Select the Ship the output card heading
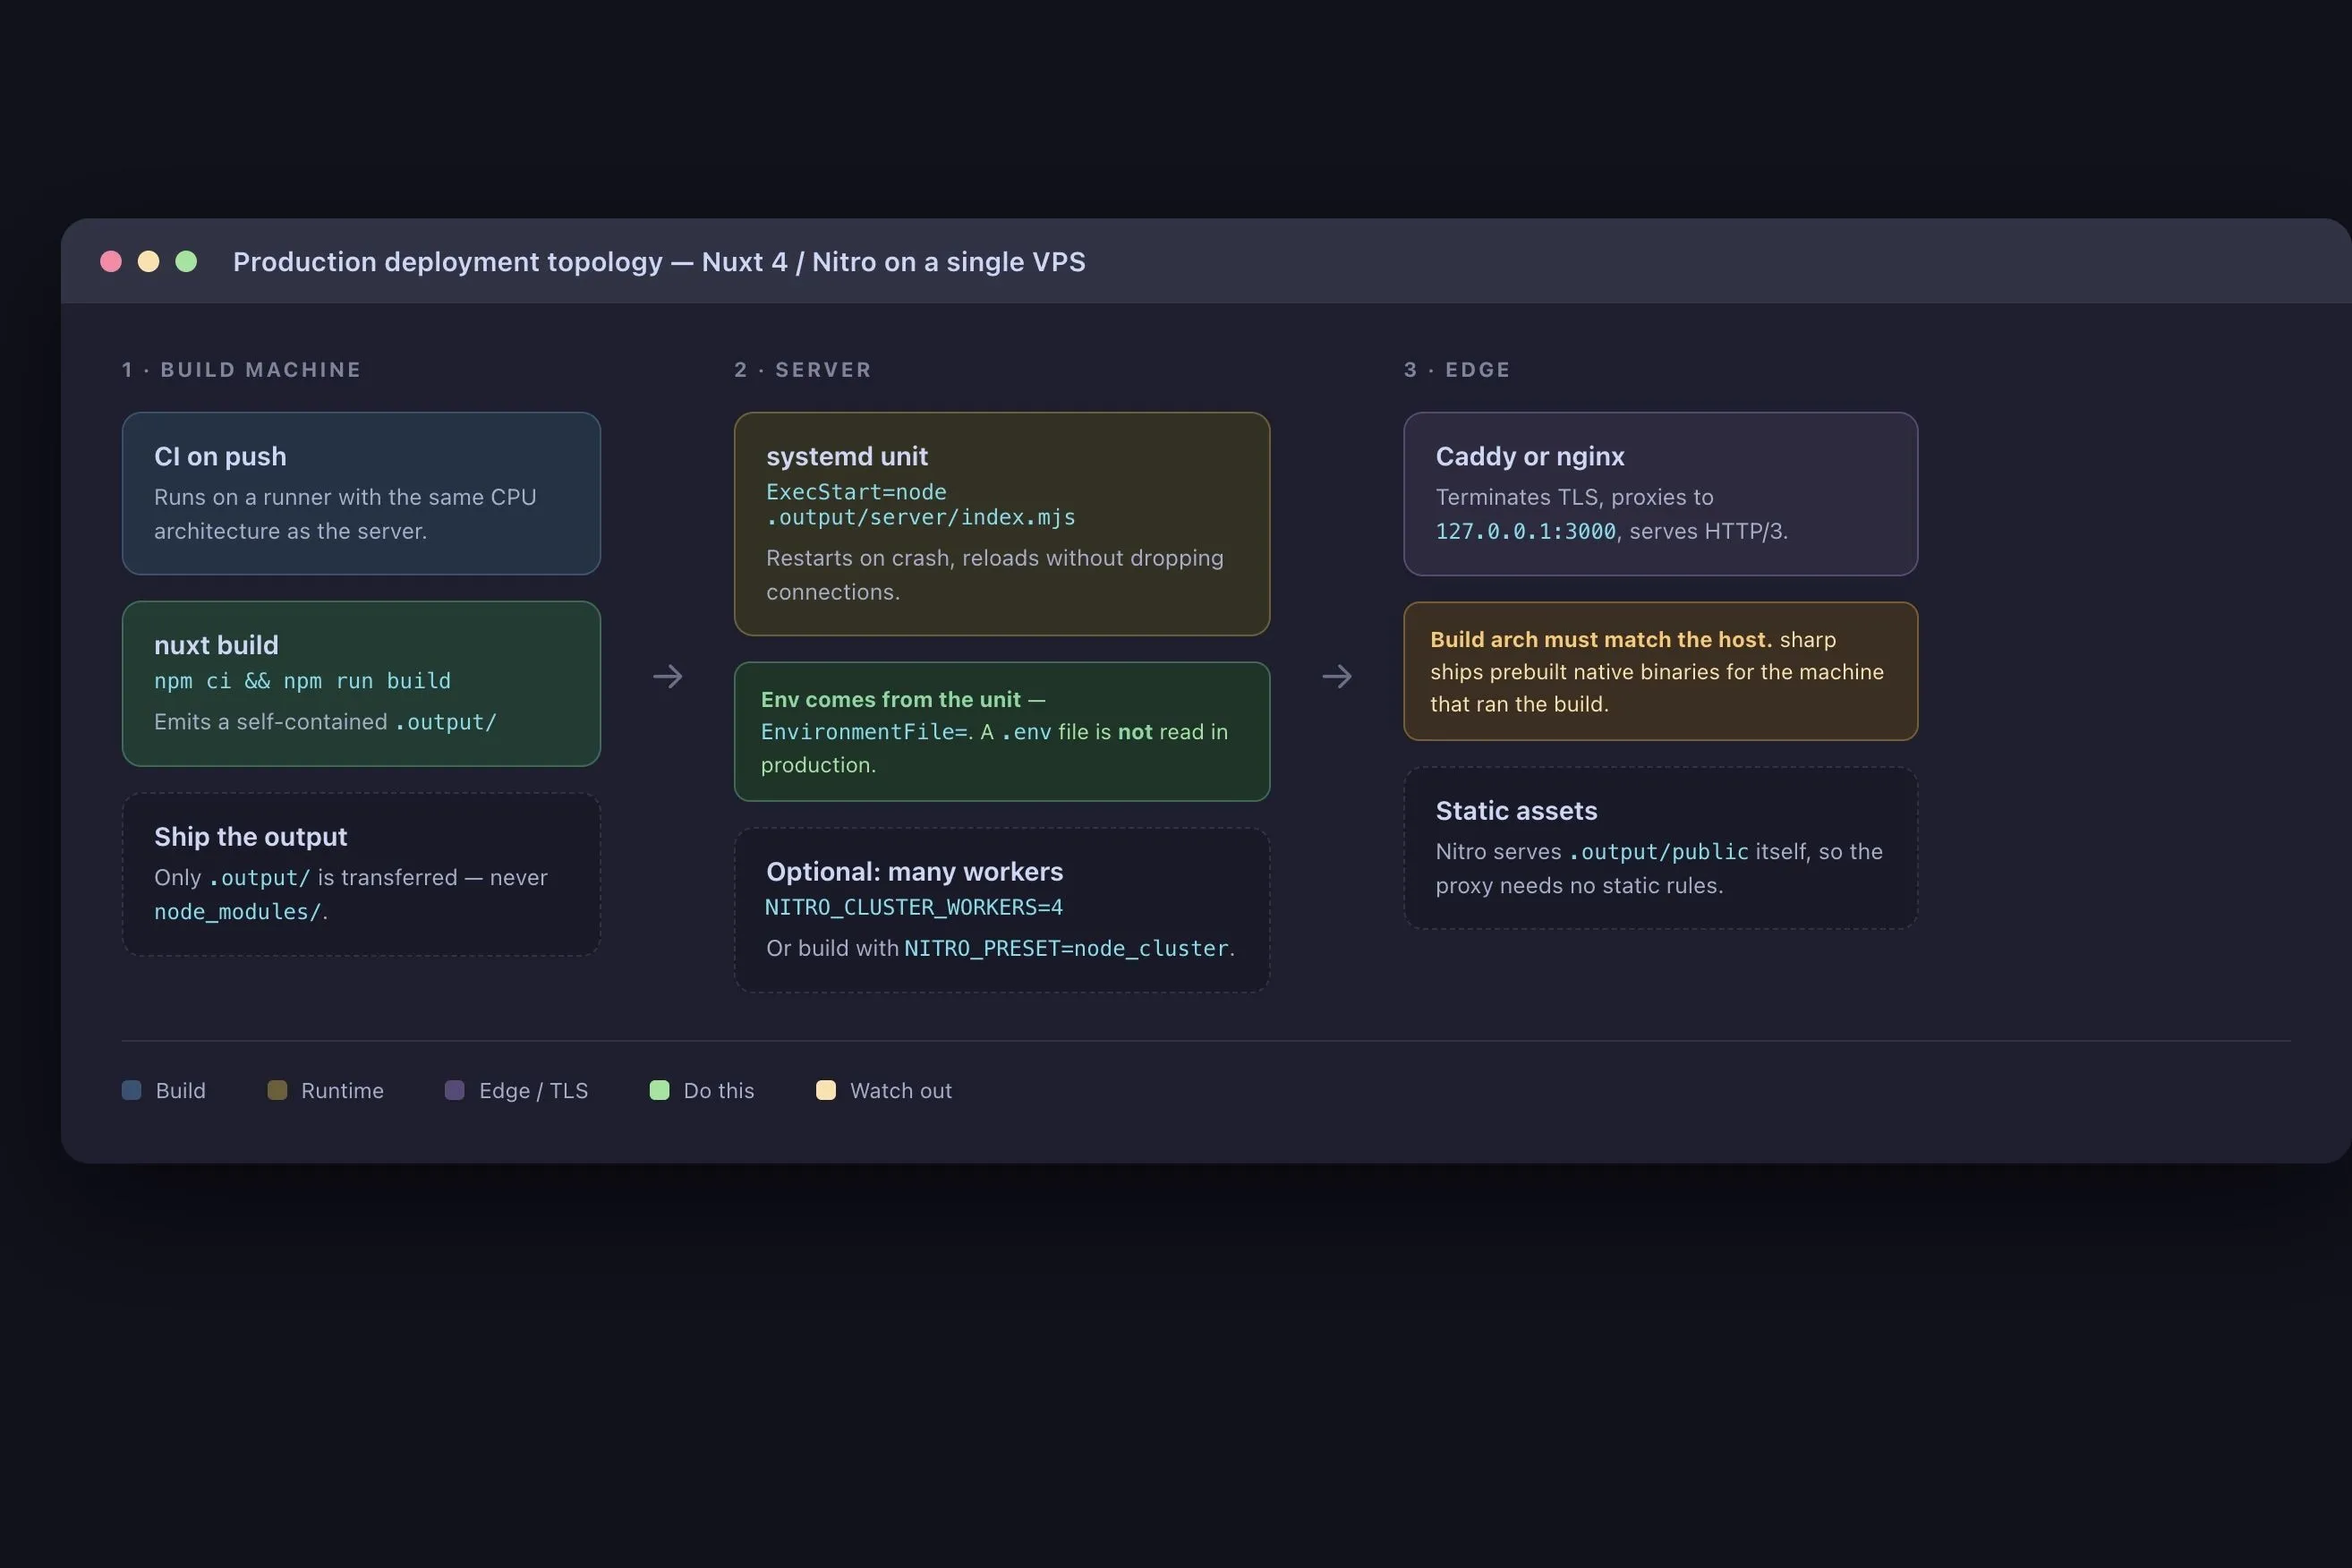This screenshot has width=2352, height=1568. pos(250,836)
